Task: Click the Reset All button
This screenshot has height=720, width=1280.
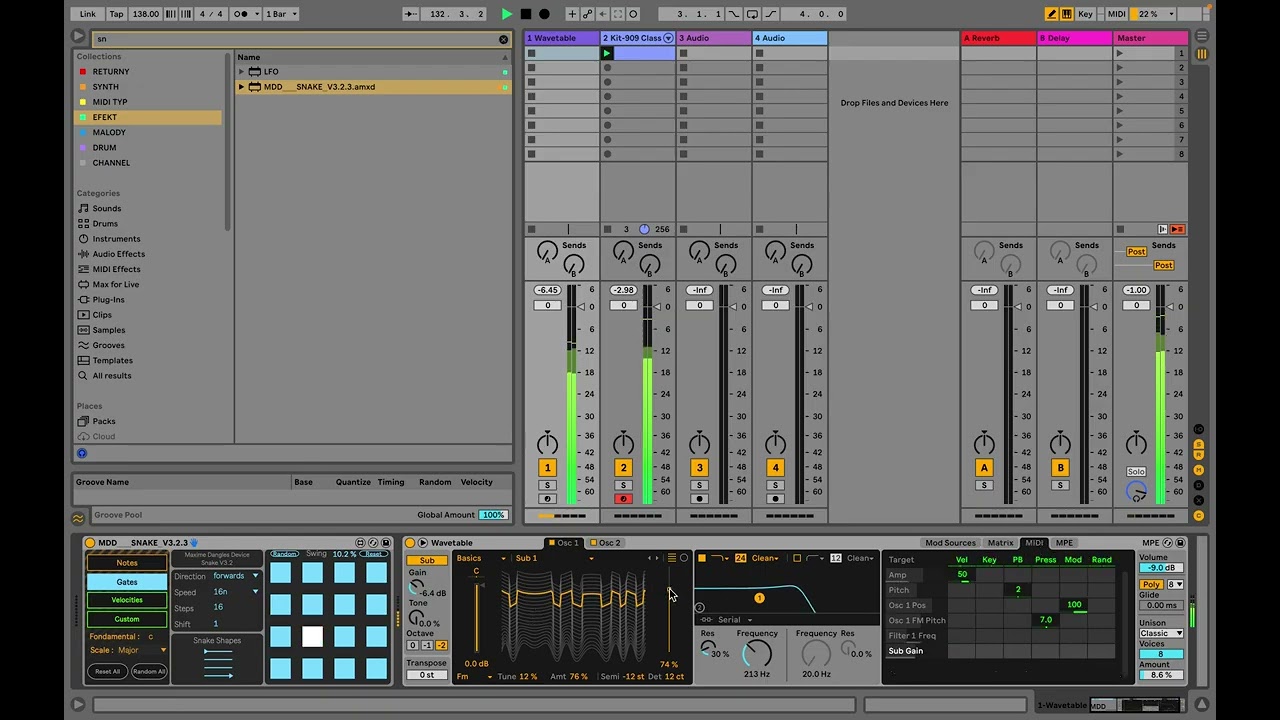Action: [x=107, y=671]
